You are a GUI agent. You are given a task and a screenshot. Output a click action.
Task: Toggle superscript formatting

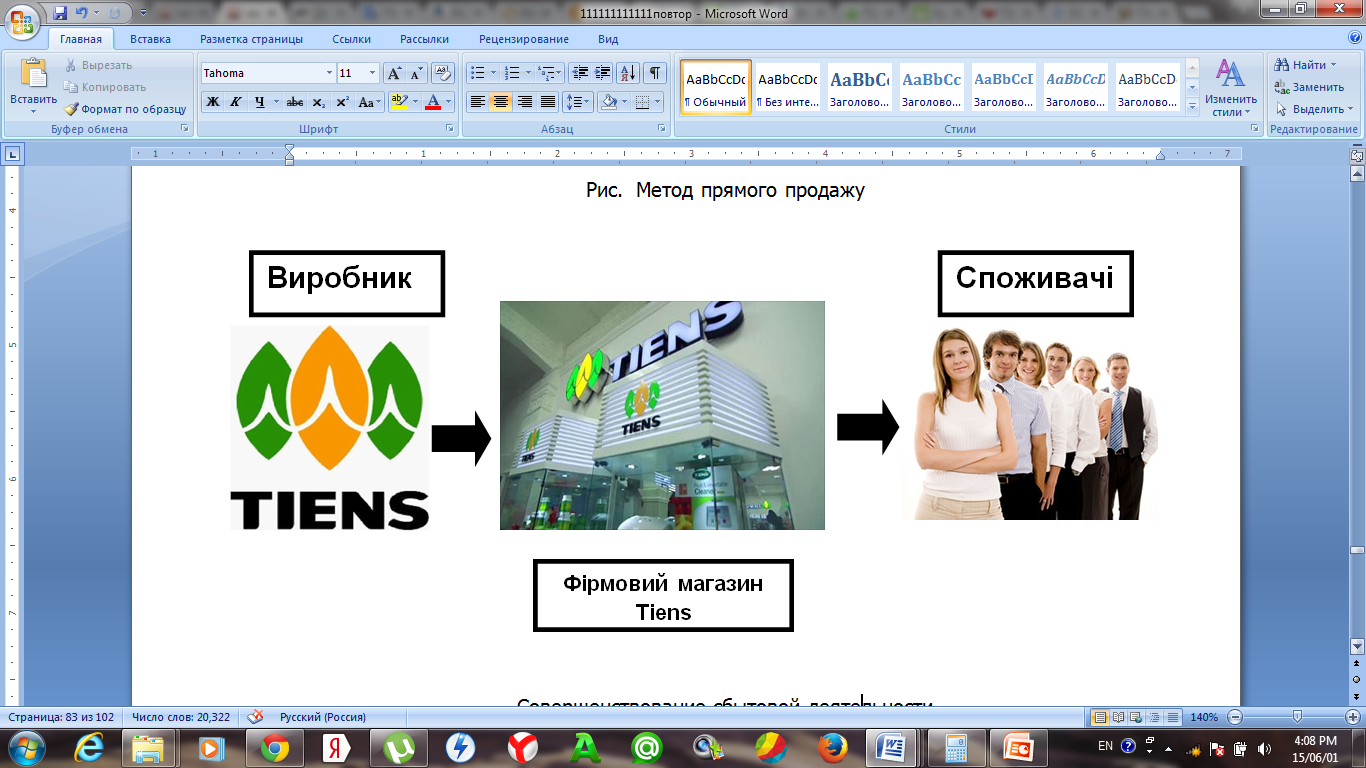click(x=342, y=102)
